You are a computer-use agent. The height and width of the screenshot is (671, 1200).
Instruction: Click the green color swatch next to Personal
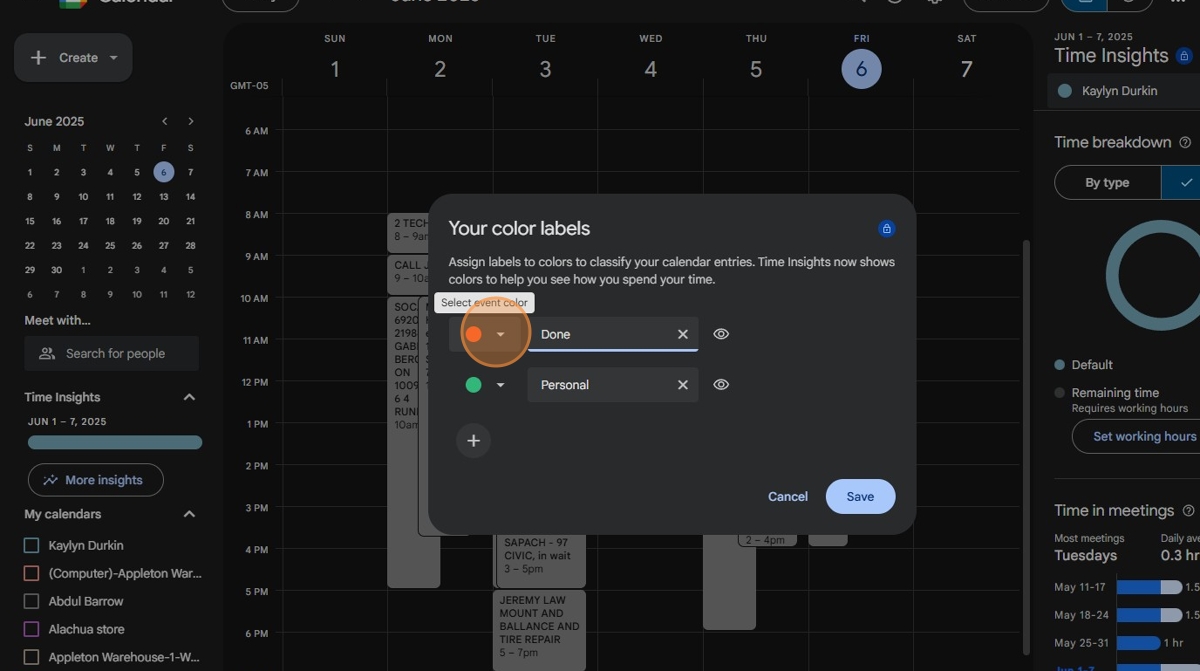point(474,385)
